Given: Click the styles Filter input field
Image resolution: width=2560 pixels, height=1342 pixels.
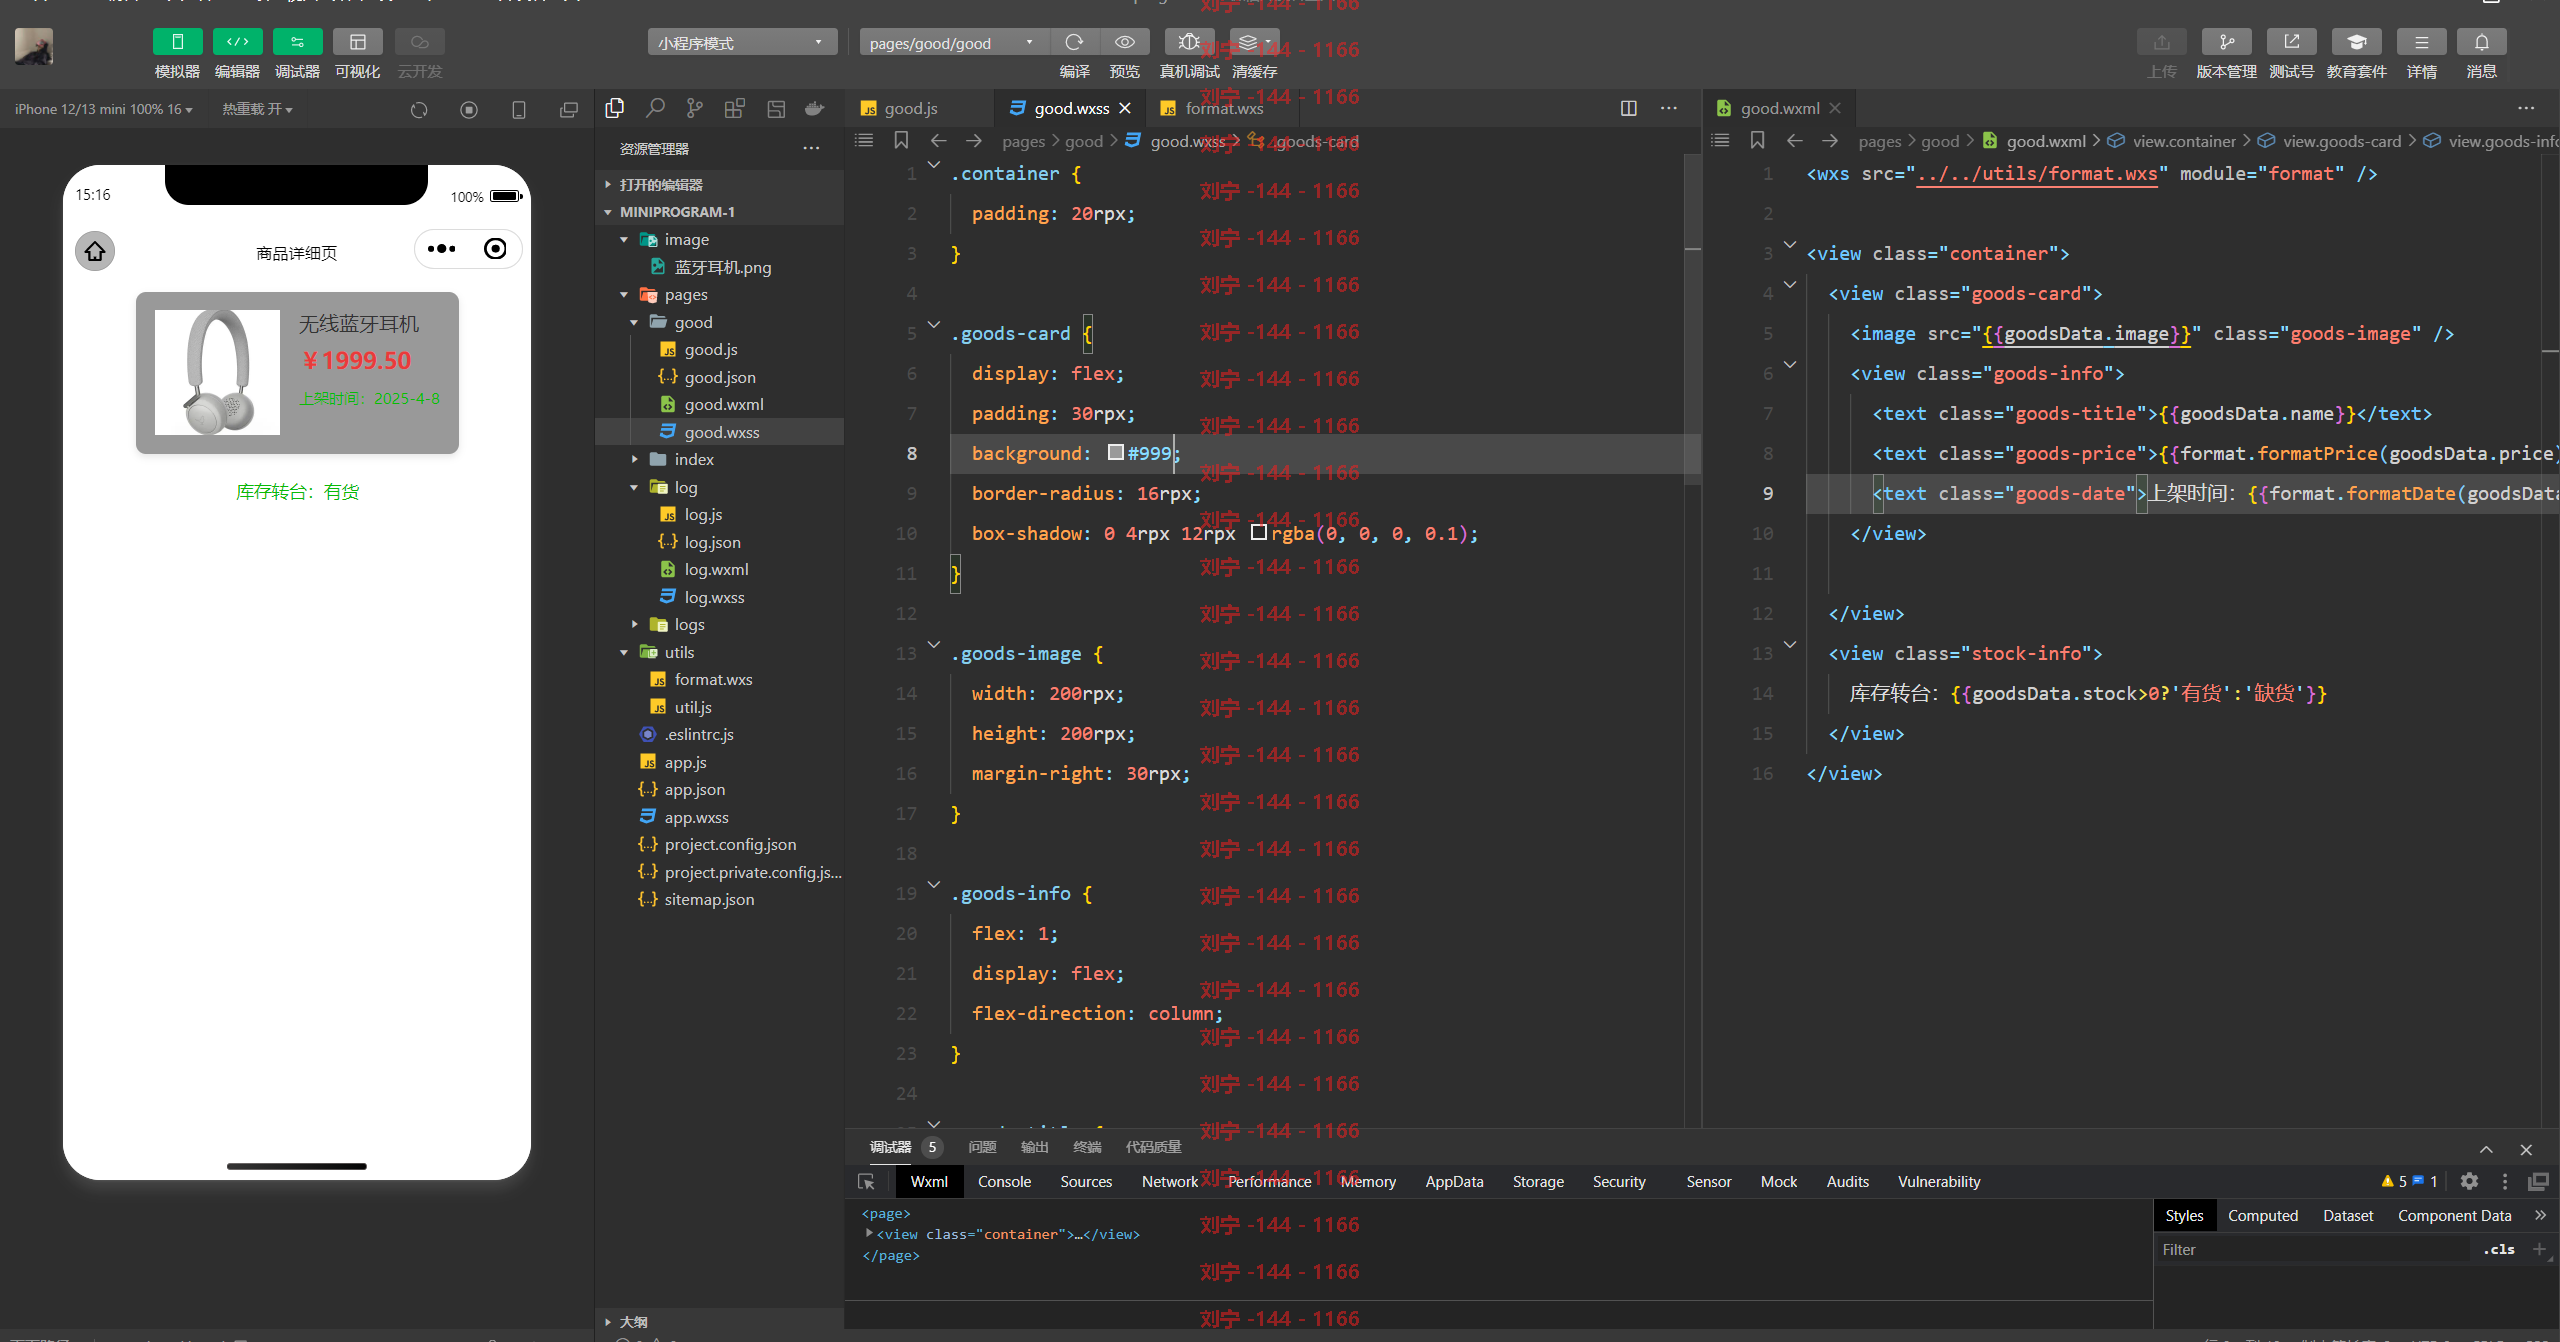Looking at the screenshot, I should (x=2312, y=1250).
